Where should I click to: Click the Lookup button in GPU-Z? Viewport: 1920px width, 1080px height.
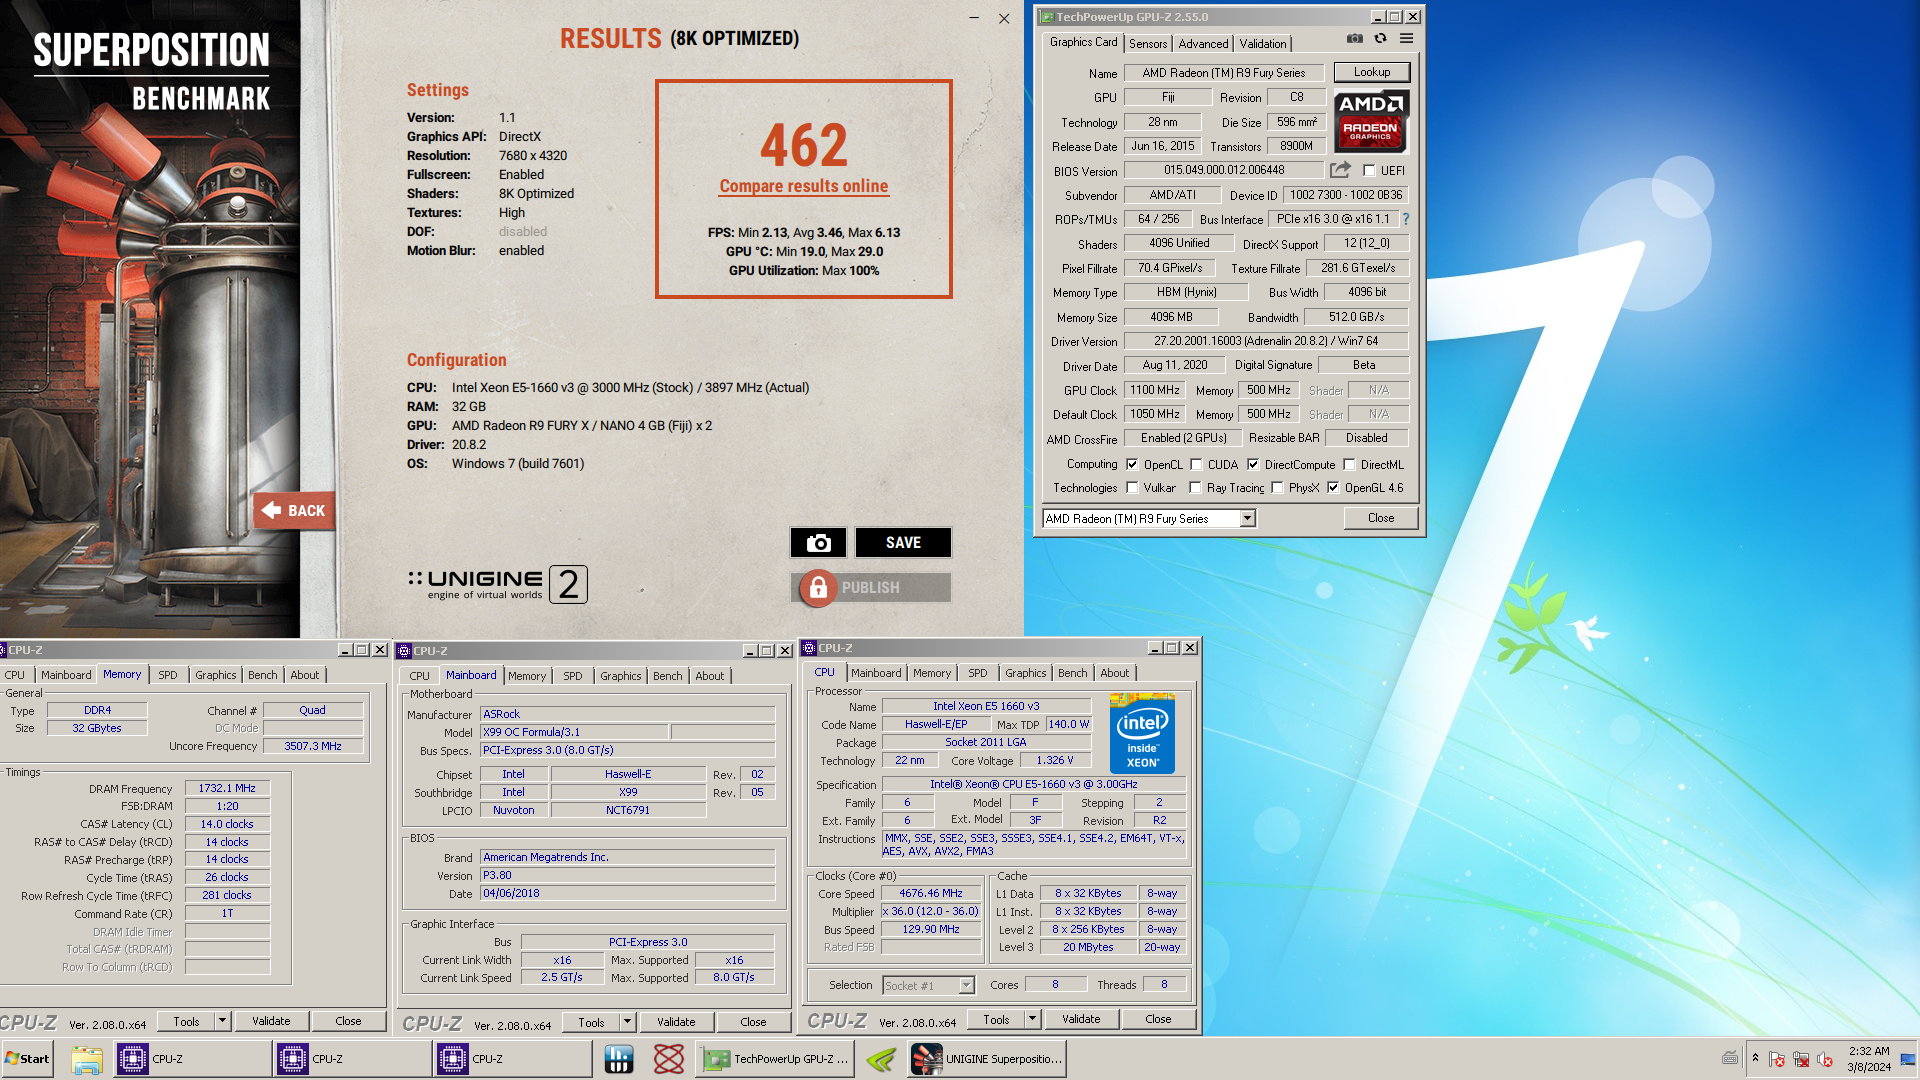click(1371, 72)
